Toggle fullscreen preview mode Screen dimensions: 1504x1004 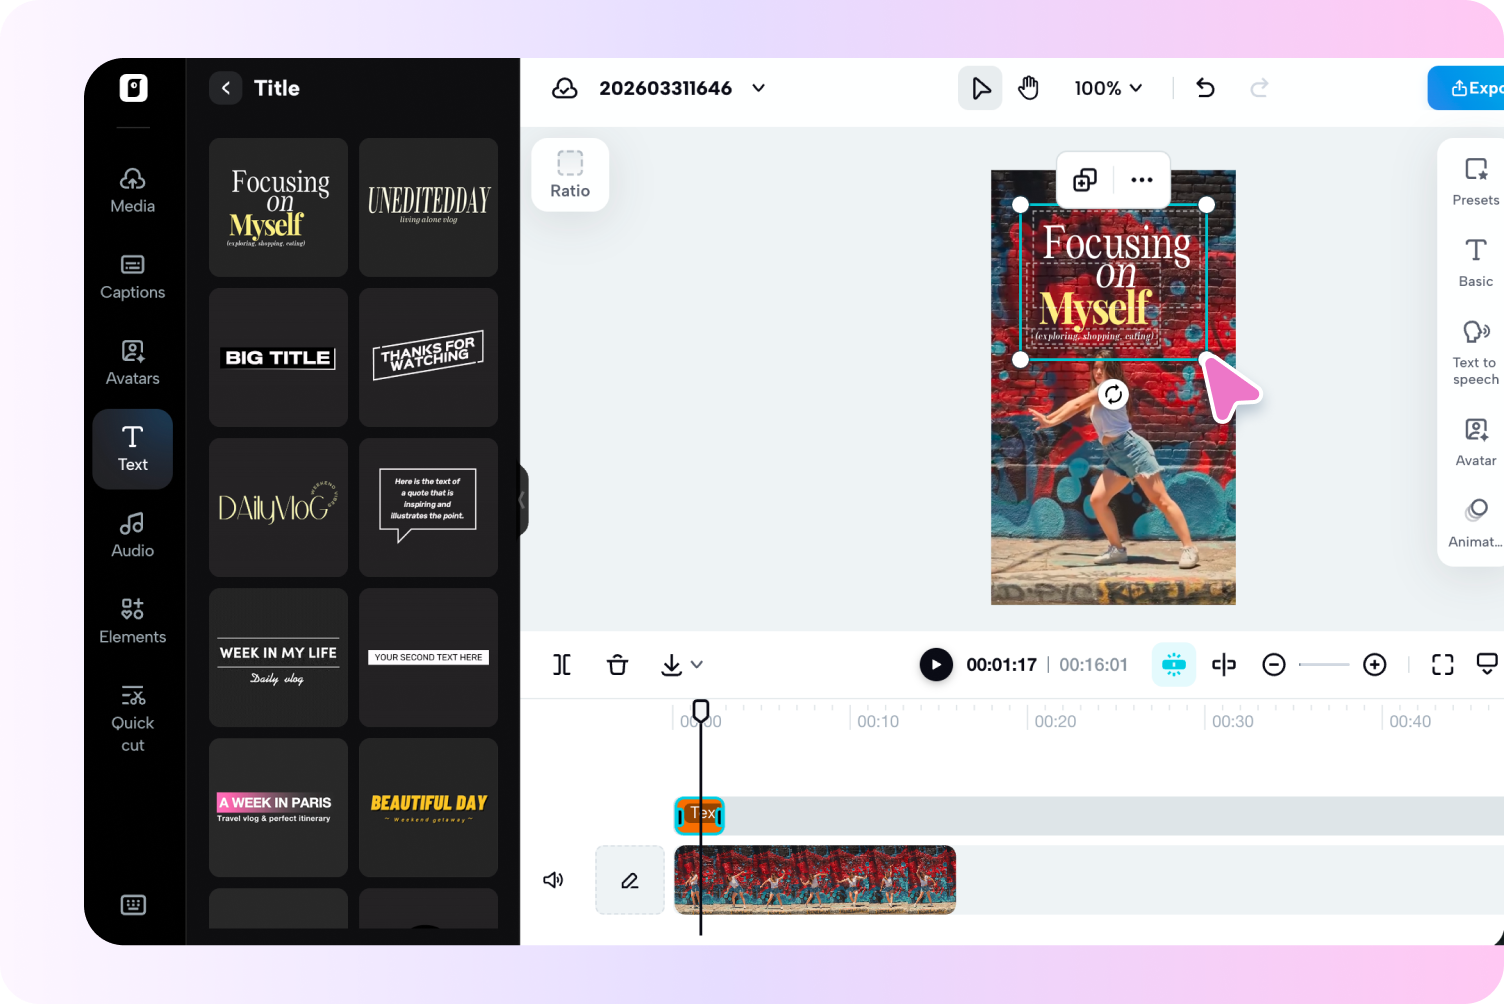(x=1442, y=664)
